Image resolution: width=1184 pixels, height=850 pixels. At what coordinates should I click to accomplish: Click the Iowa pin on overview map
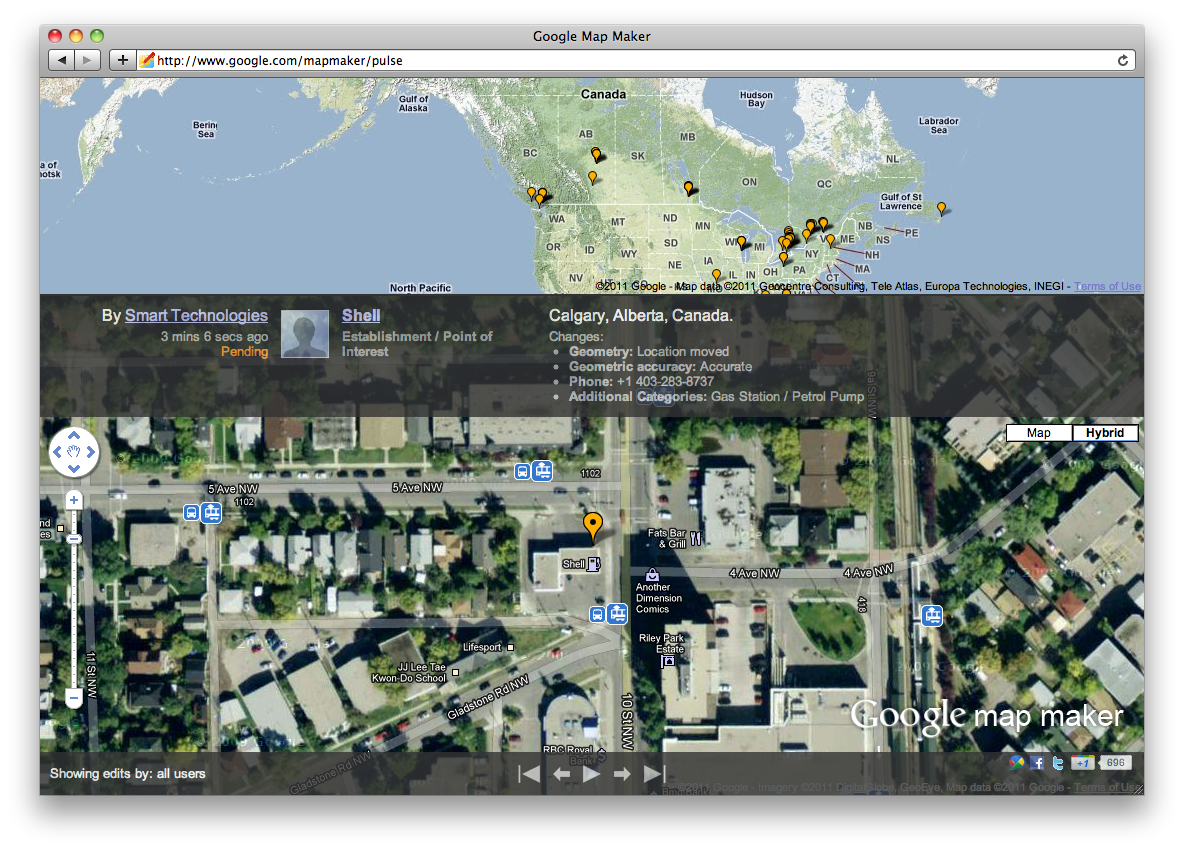tap(716, 276)
